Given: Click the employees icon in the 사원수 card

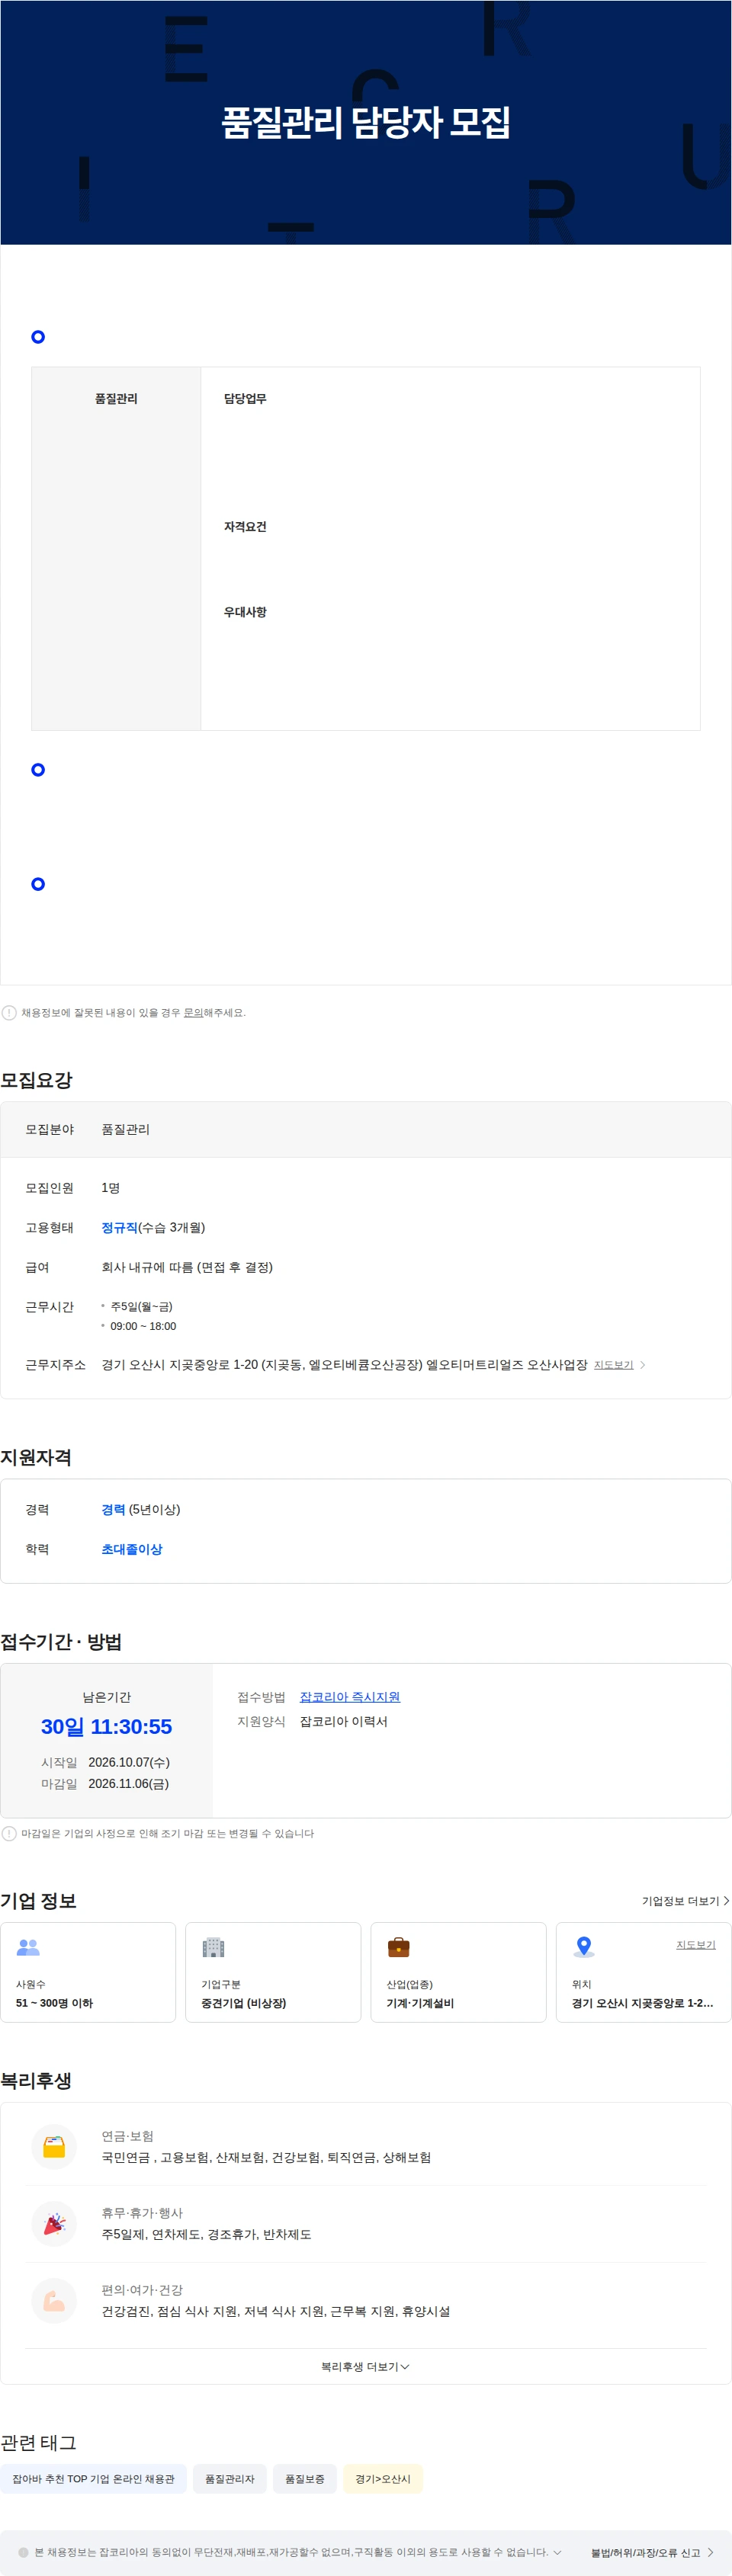Looking at the screenshot, I should coord(28,1947).
